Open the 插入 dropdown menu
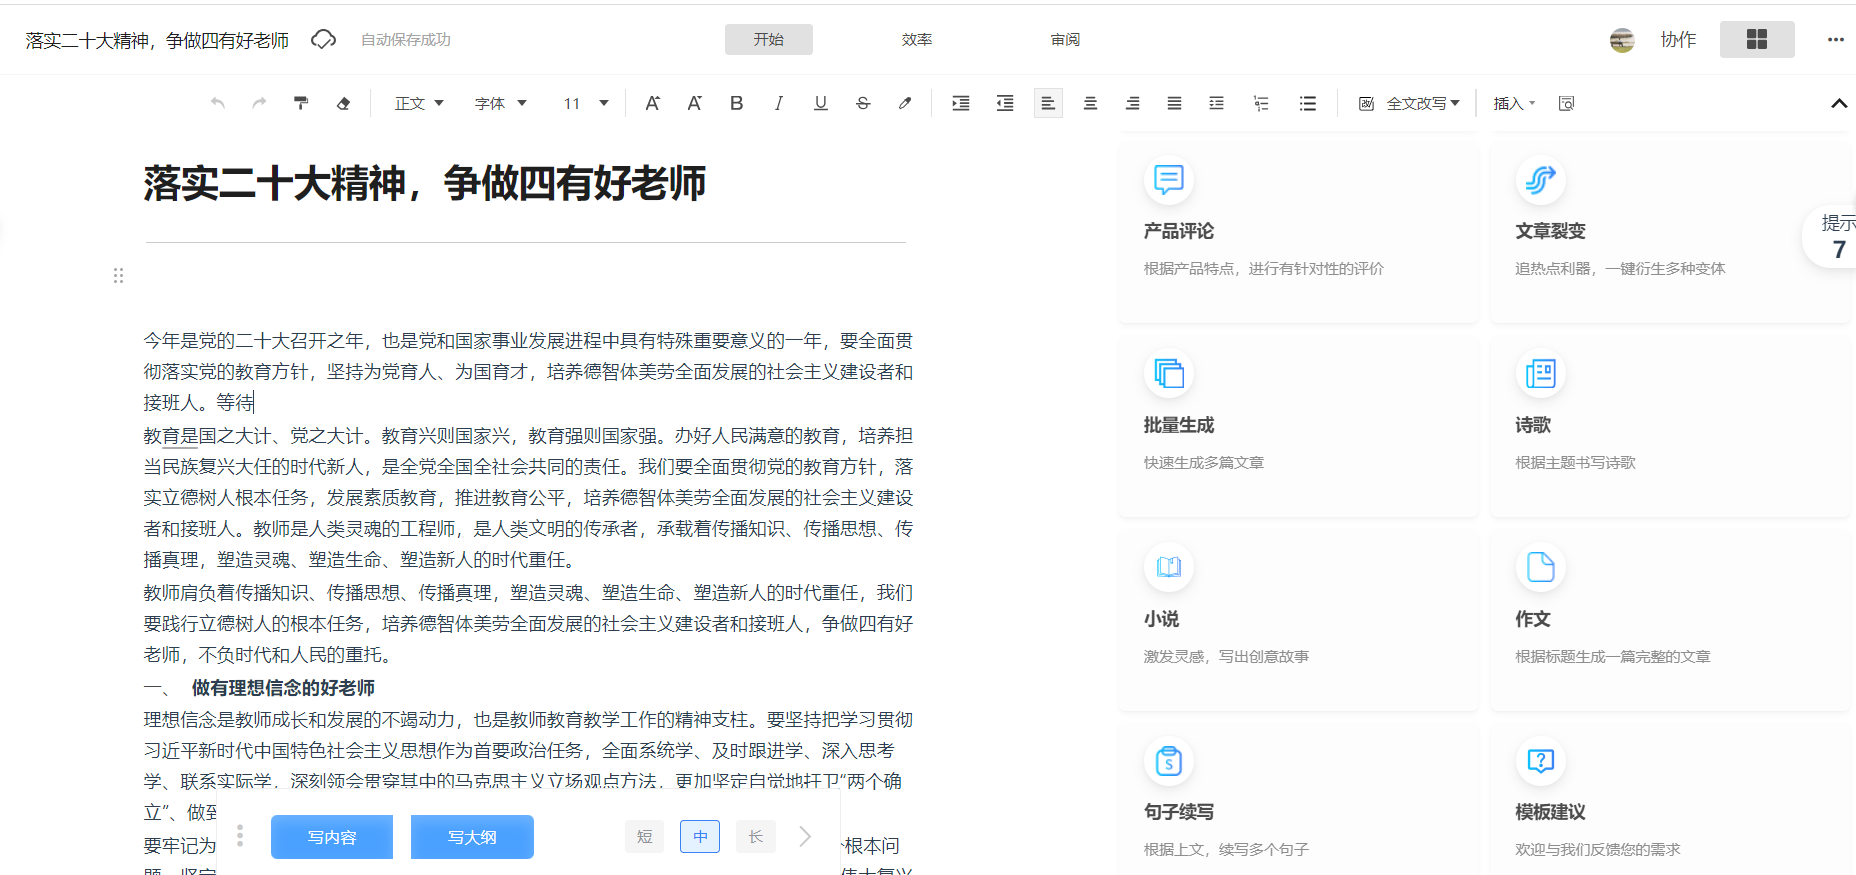 (1514, 103)
